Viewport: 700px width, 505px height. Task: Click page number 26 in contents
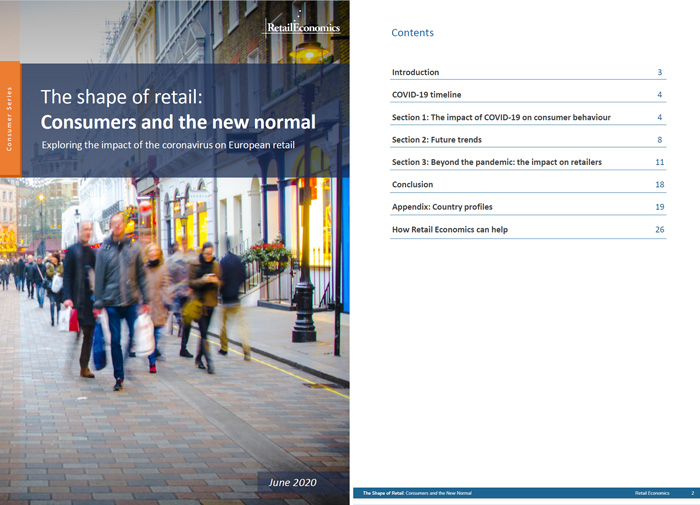pos(659,230)
